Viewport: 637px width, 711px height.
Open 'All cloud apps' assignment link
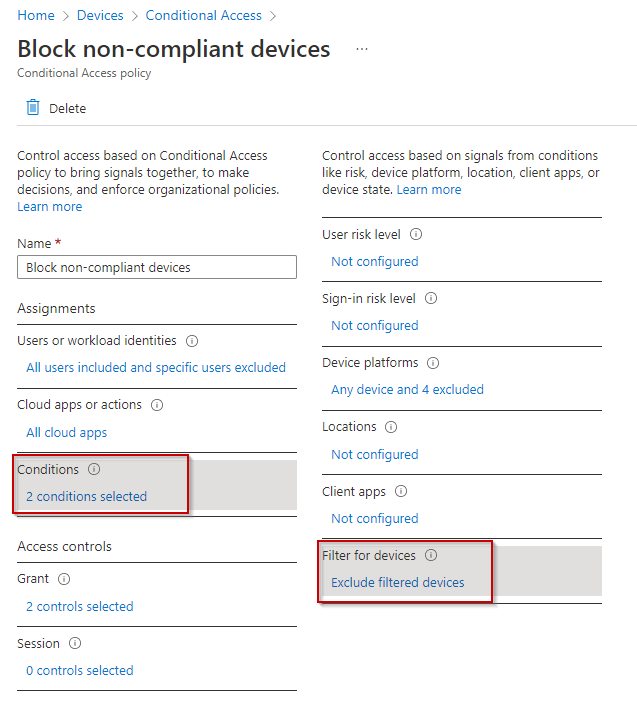click(67, 432)
